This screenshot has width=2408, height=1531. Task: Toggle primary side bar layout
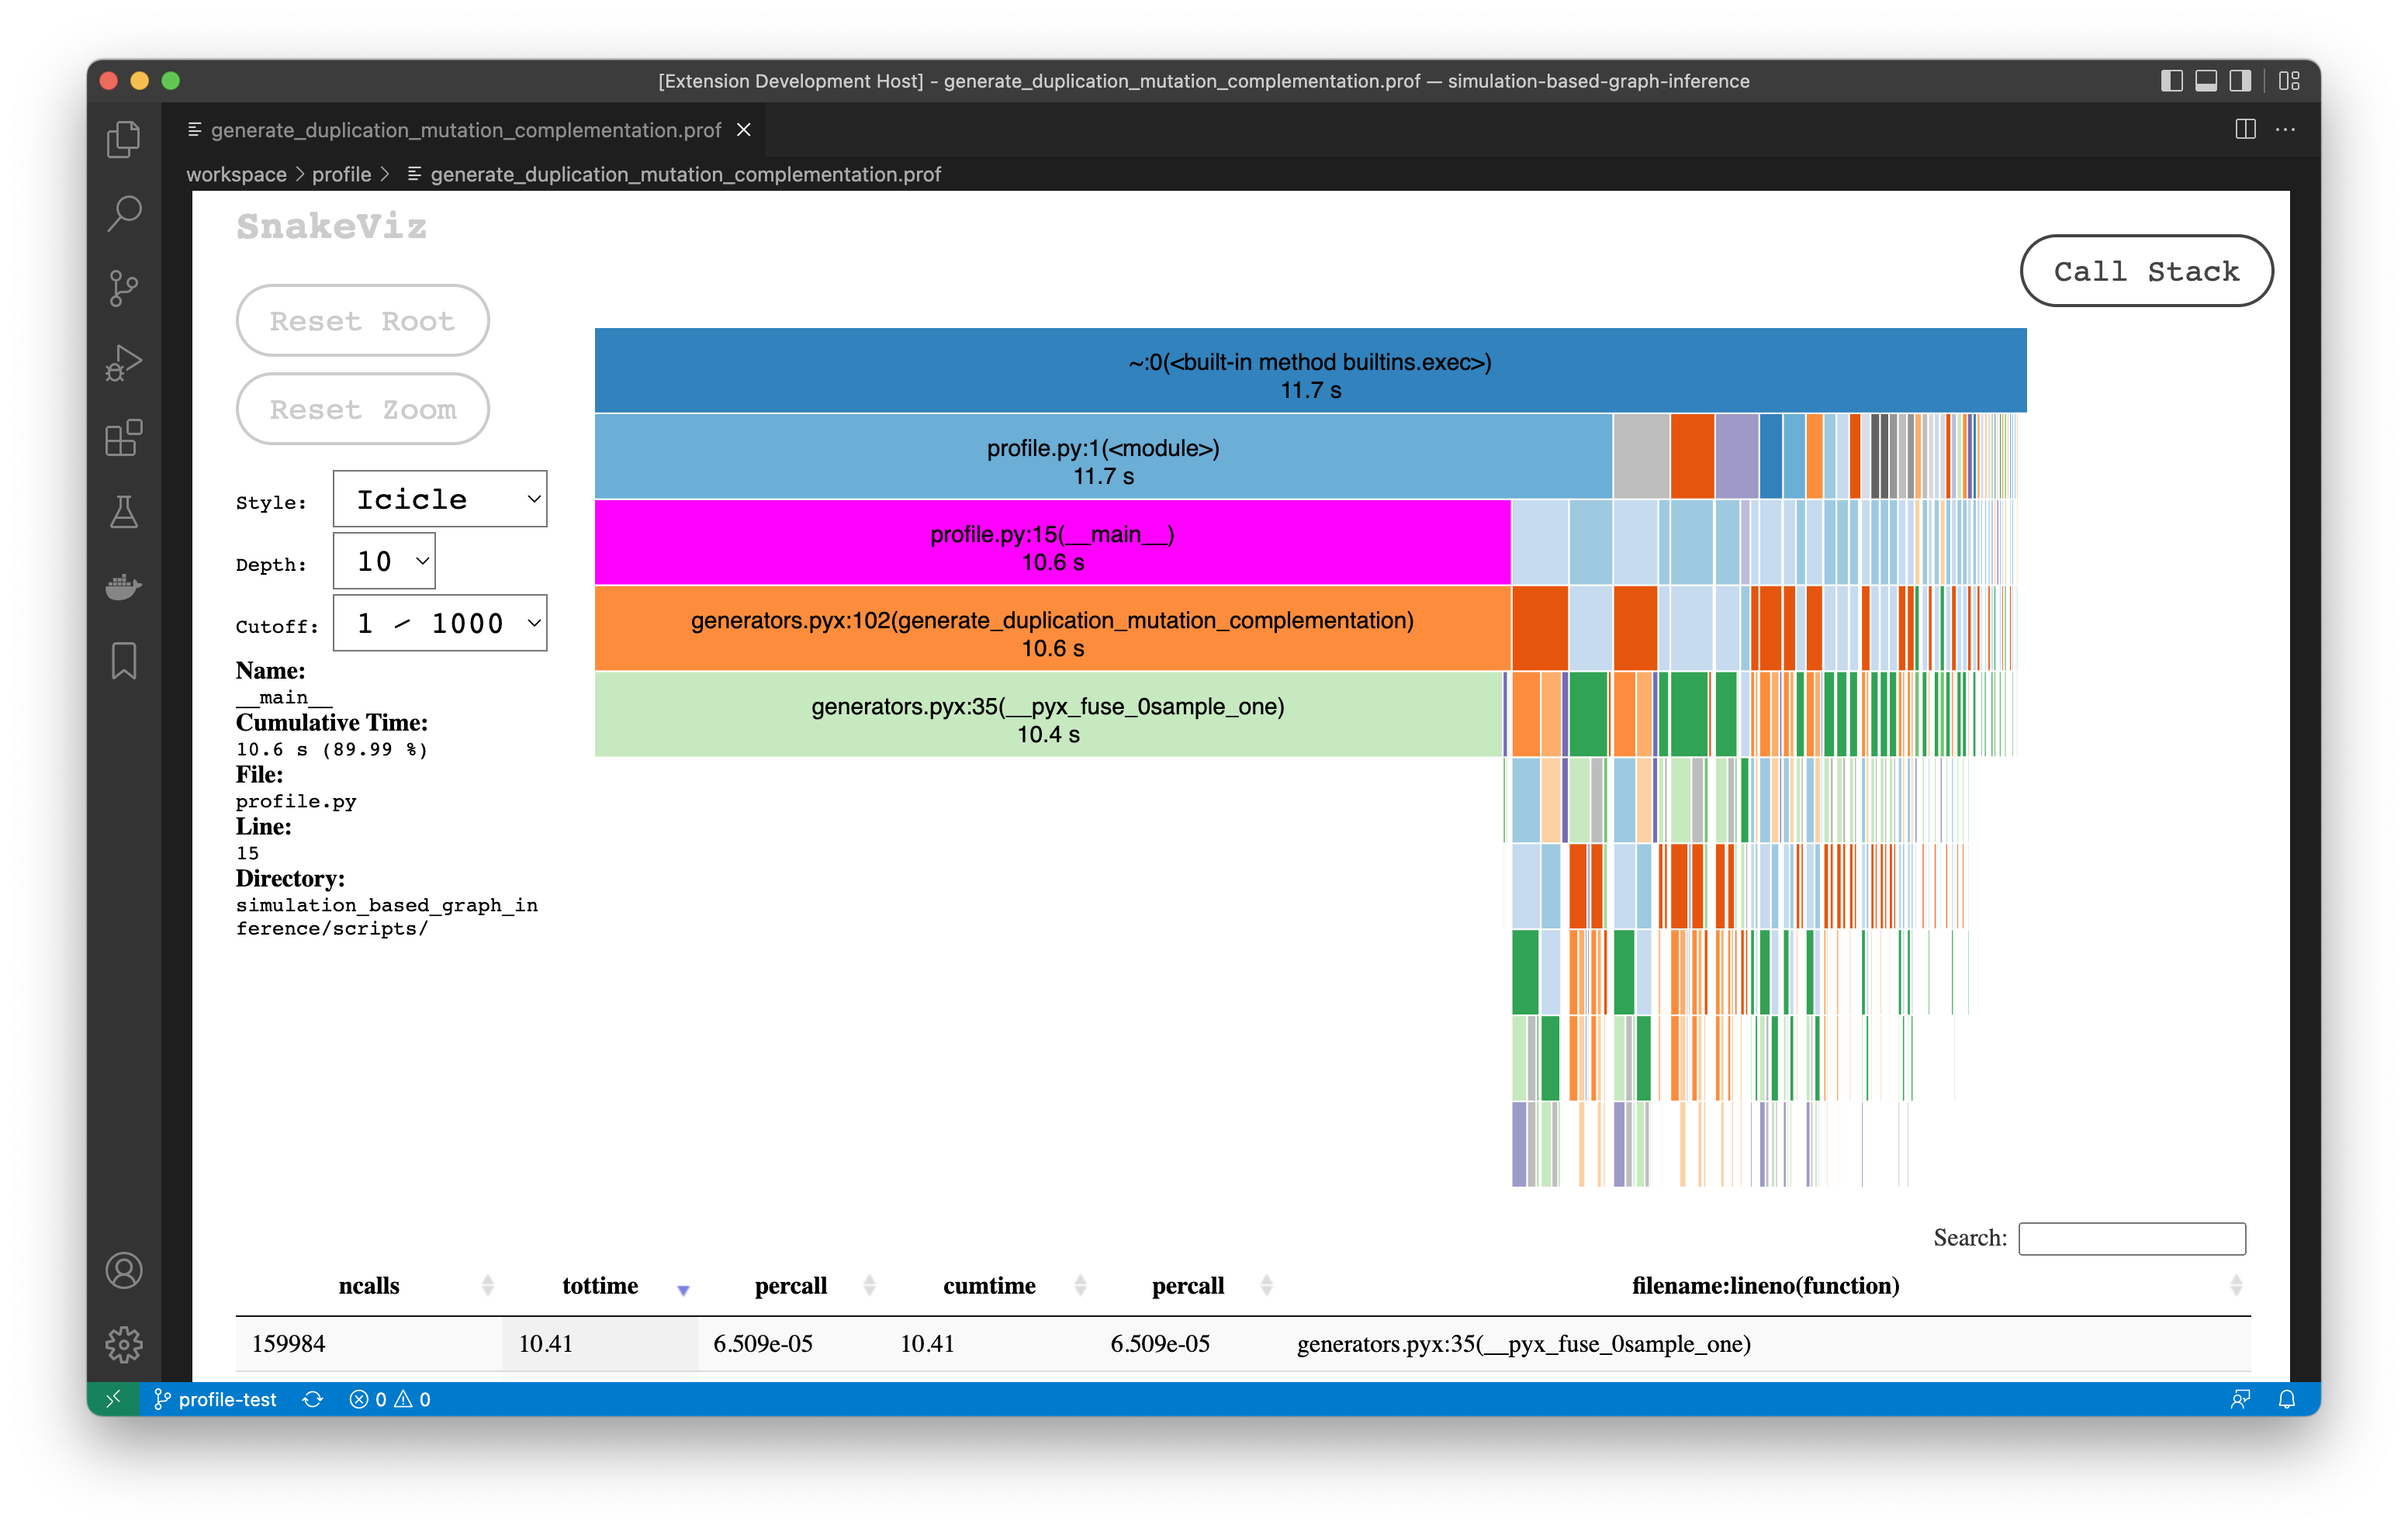tap(2171, 81)
